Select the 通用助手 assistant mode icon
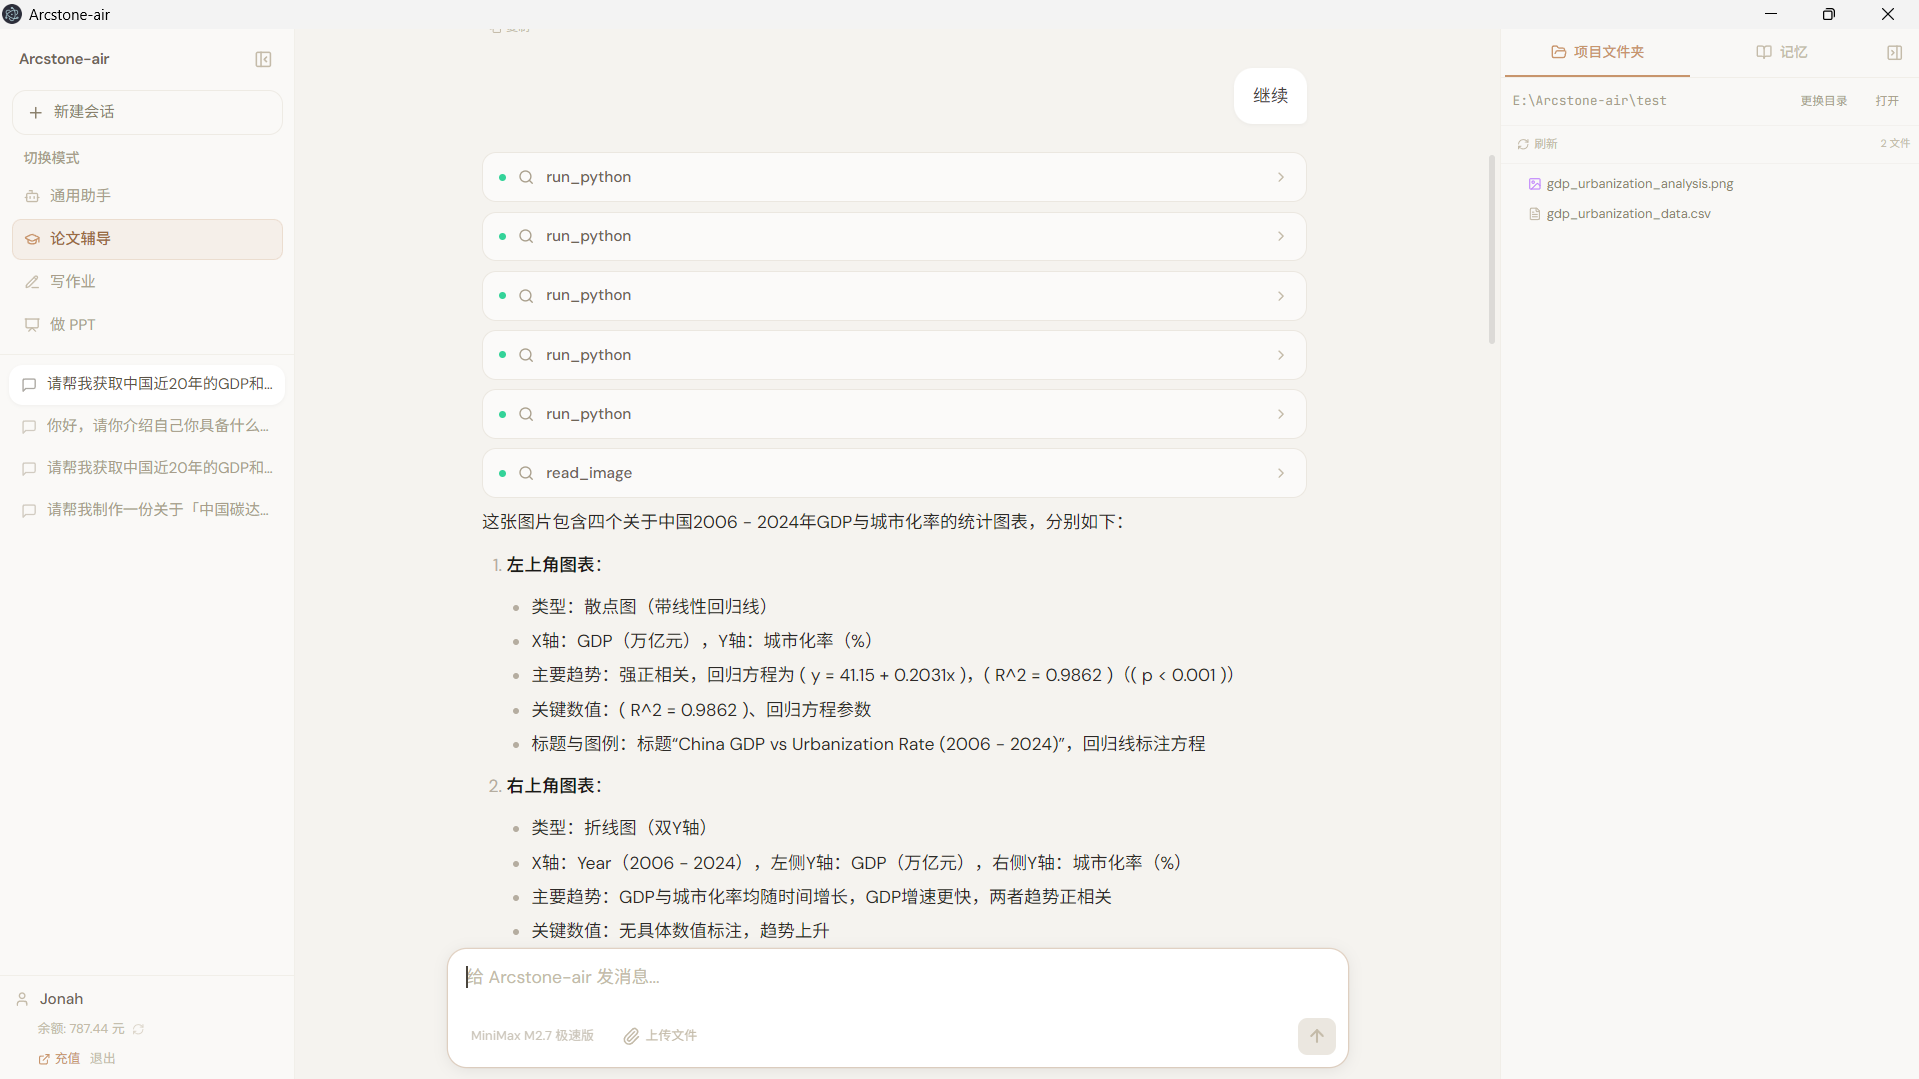The width and height of the screenshot is (1919, 1079). click(x=32, y=196)
